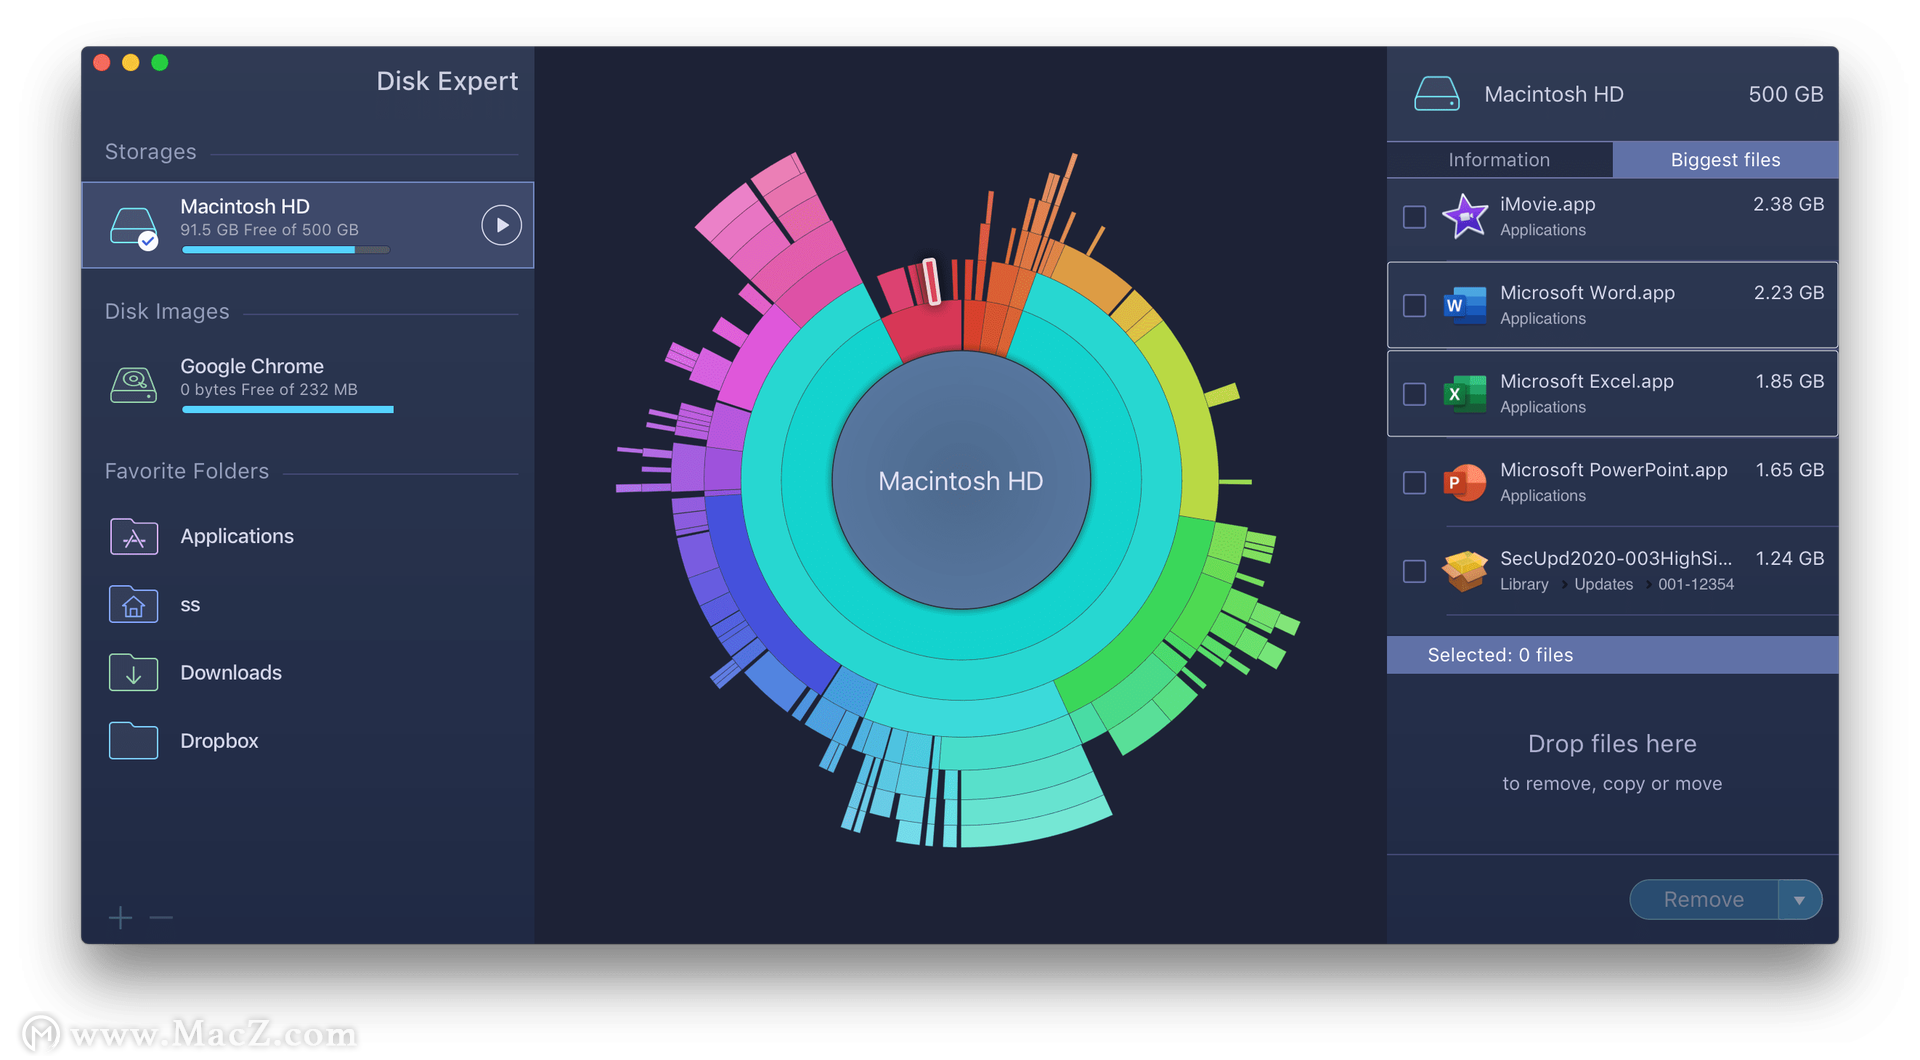This screenshot has height=1060, width=1920.
Task: Click the Dropbox folder icon
Action: click(x=134, y=740)
